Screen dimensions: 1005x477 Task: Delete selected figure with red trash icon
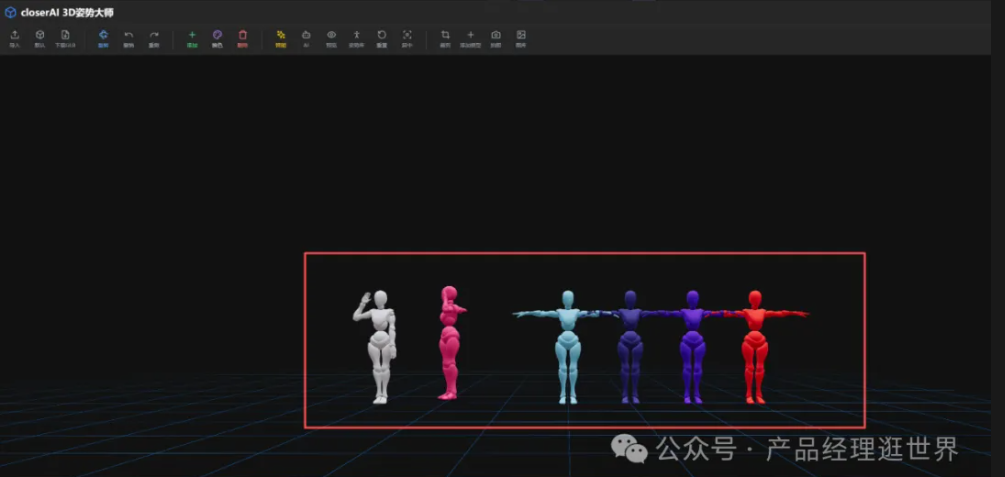pyautogui.click(x=242, y=35)
